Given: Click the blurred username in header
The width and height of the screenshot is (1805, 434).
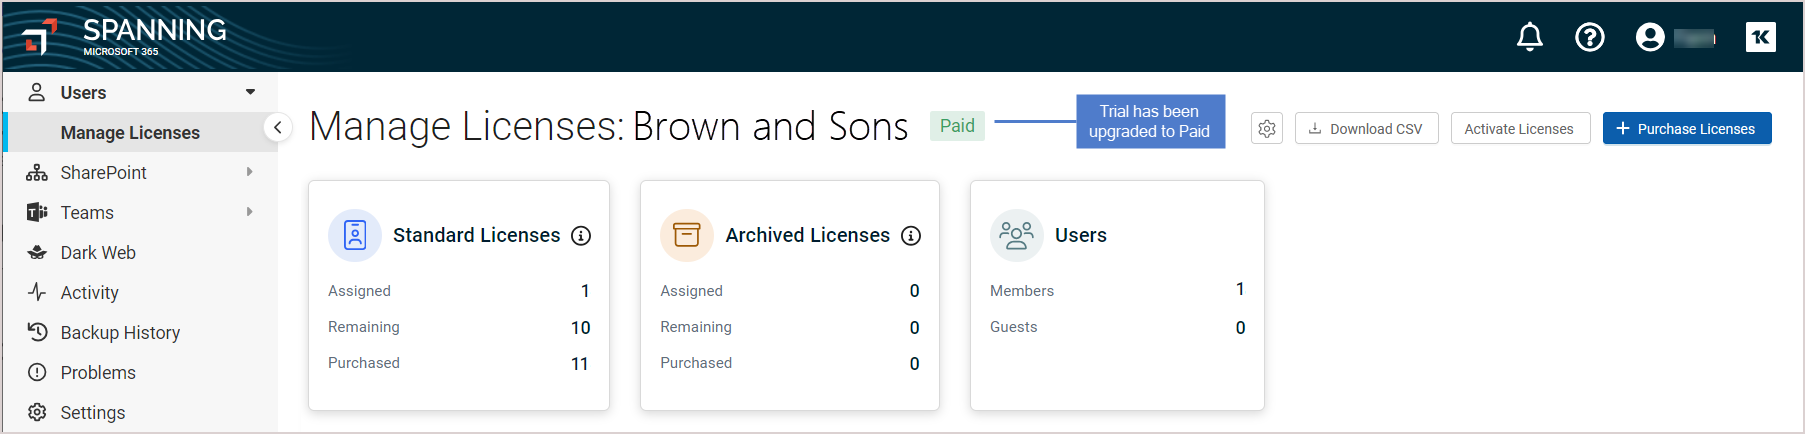Looking at the screenshot, I should [1695, 38].
